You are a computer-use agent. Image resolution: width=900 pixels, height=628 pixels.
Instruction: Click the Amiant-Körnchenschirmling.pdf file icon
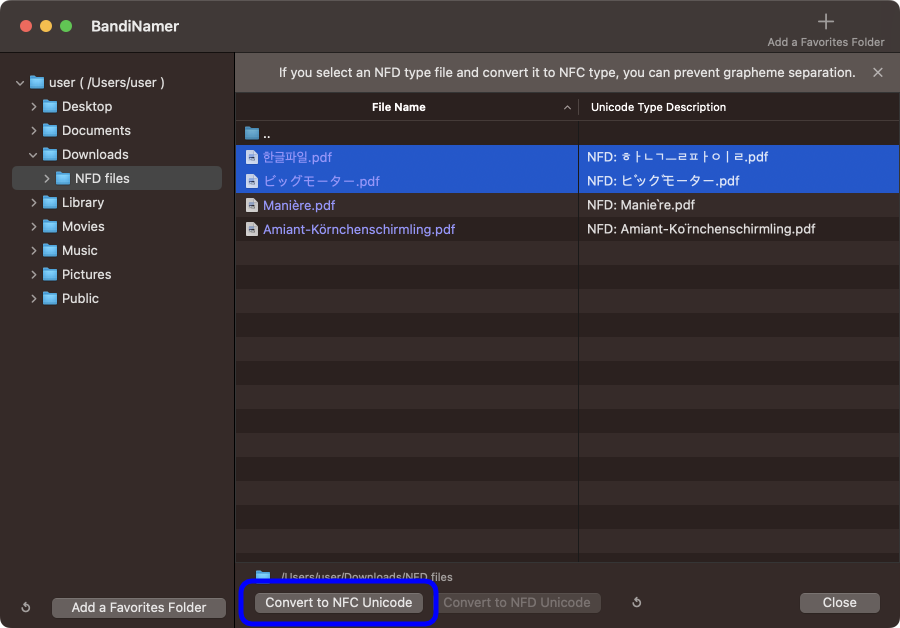click(252, 229)
